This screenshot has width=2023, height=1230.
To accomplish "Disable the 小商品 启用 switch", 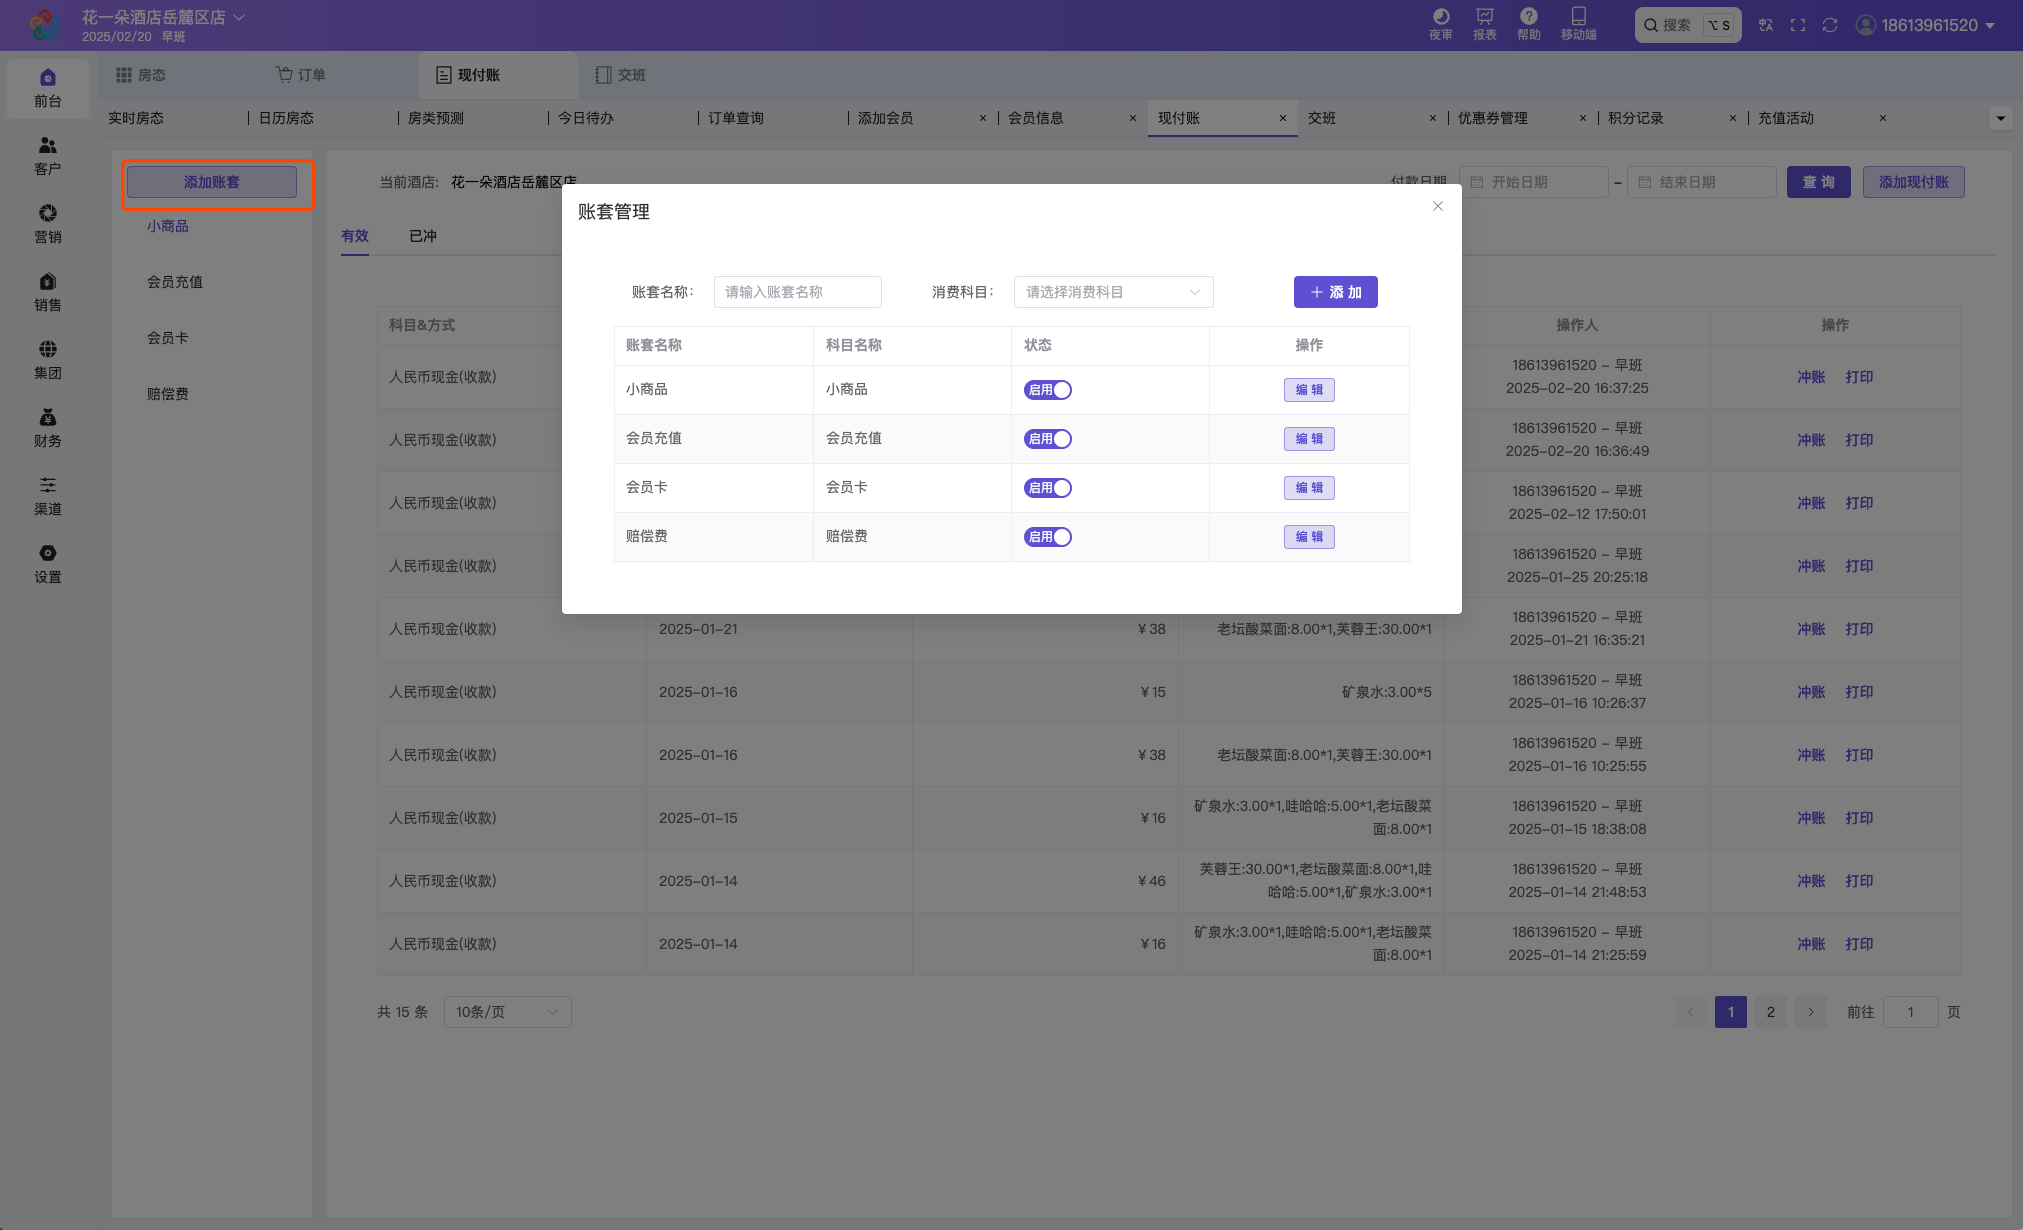I will click(1047, 390).
